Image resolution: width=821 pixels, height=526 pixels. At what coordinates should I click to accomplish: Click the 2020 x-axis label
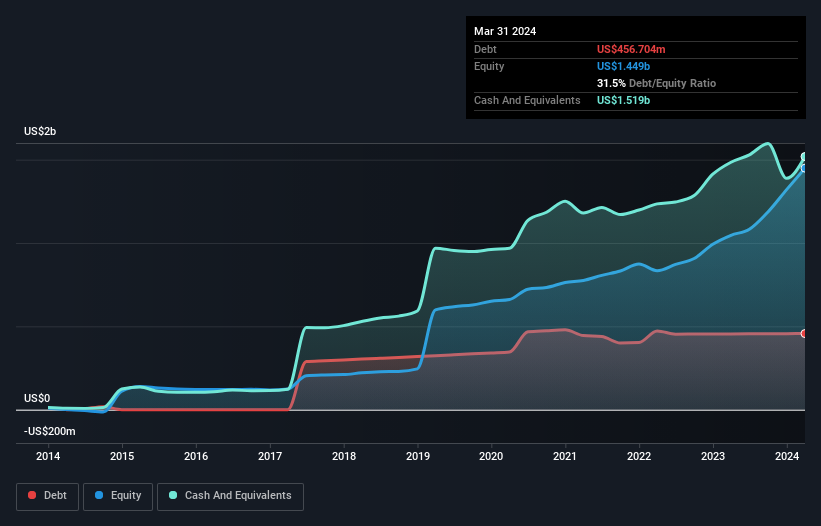tap(491, 456)
